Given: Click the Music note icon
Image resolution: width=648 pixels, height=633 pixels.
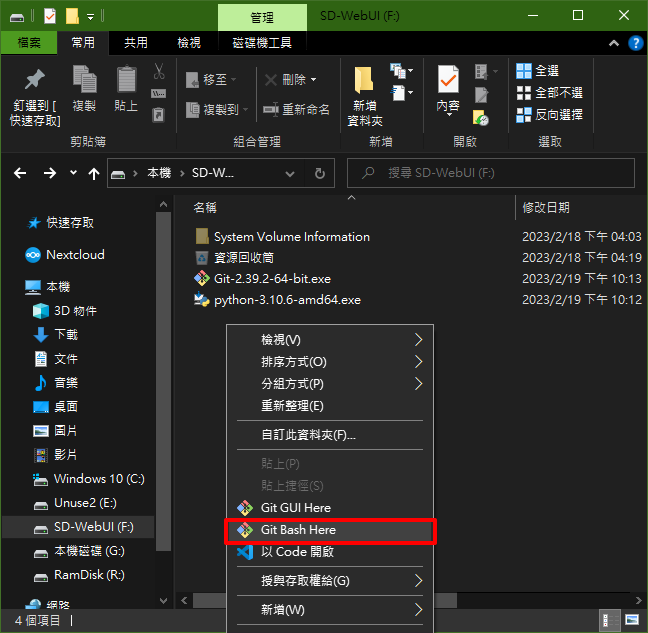Looking at the screenshot, I should (40, 383).
